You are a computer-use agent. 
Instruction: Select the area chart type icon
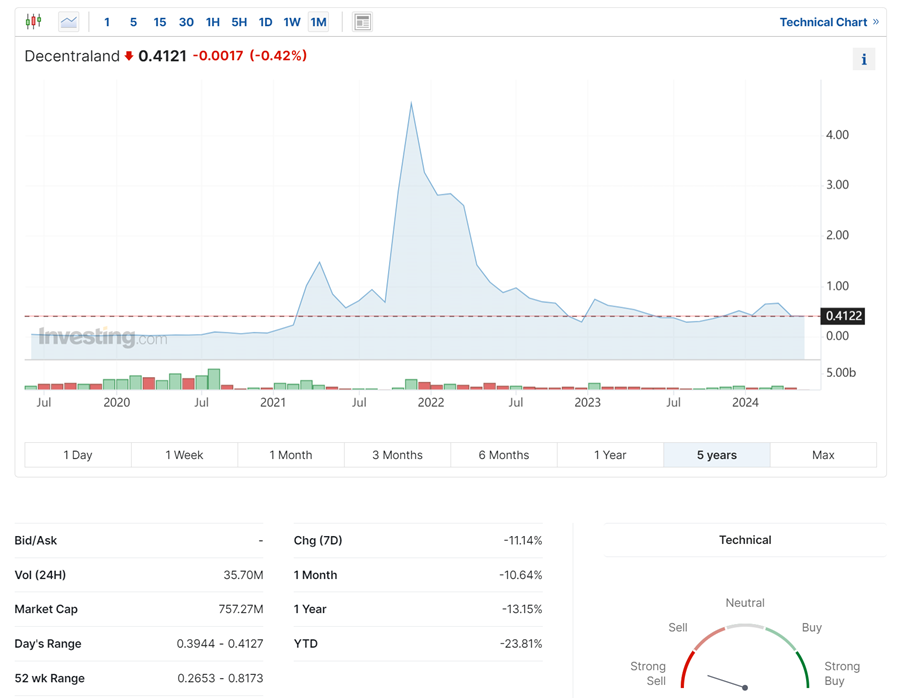69,21
